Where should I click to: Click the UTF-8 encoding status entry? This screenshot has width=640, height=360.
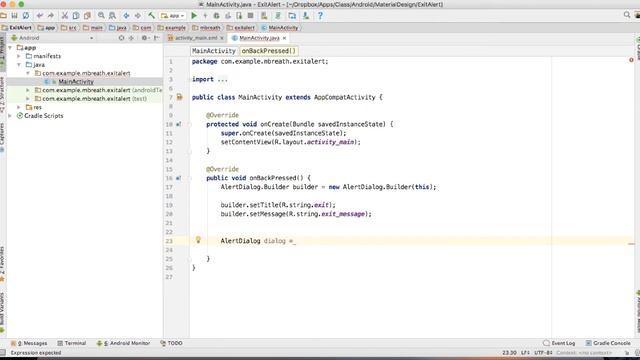tap(543, 353)
